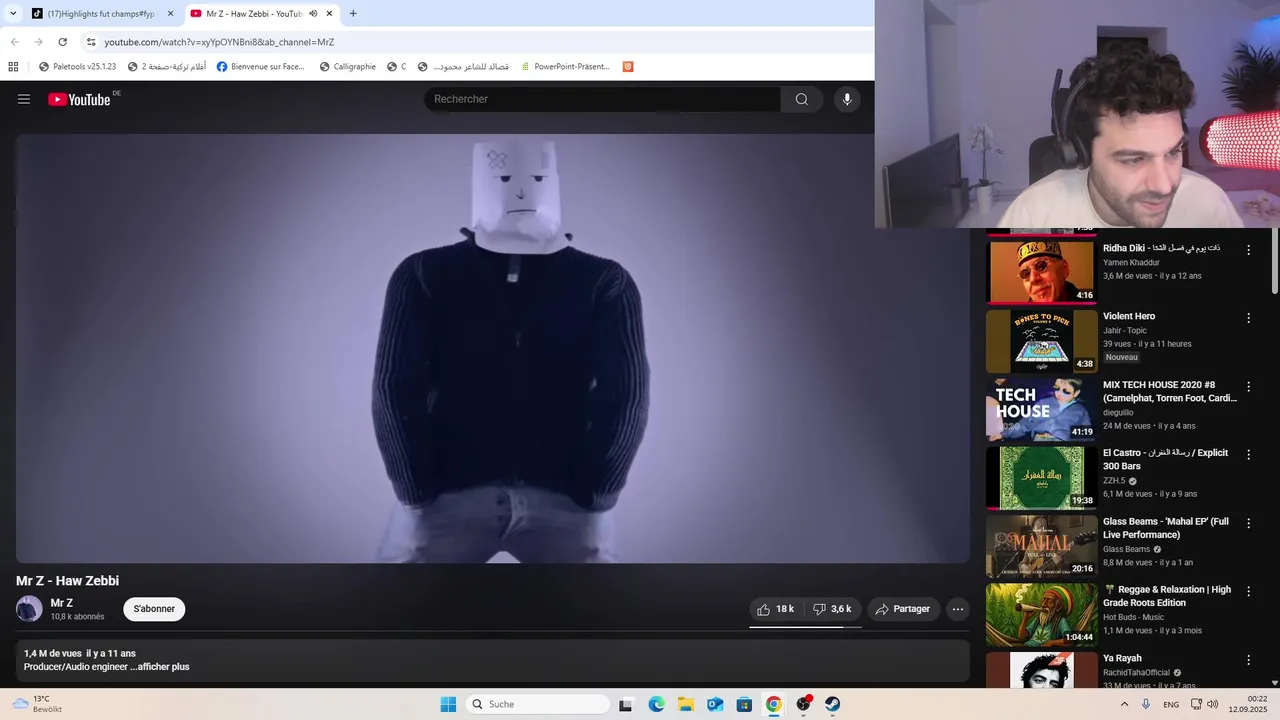
Task: Dislike the video (3,6 k thumbs down)
Action: pyautogui.click(x=832, y=609)
